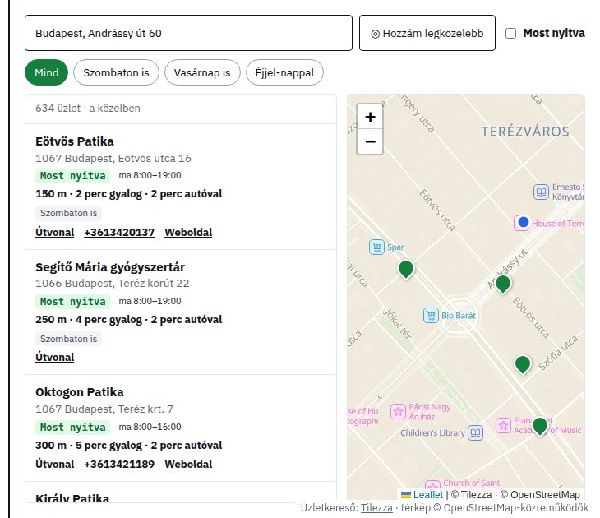
Task: Click the green pin by Academy of Music
Action: (x=540, y=426)
